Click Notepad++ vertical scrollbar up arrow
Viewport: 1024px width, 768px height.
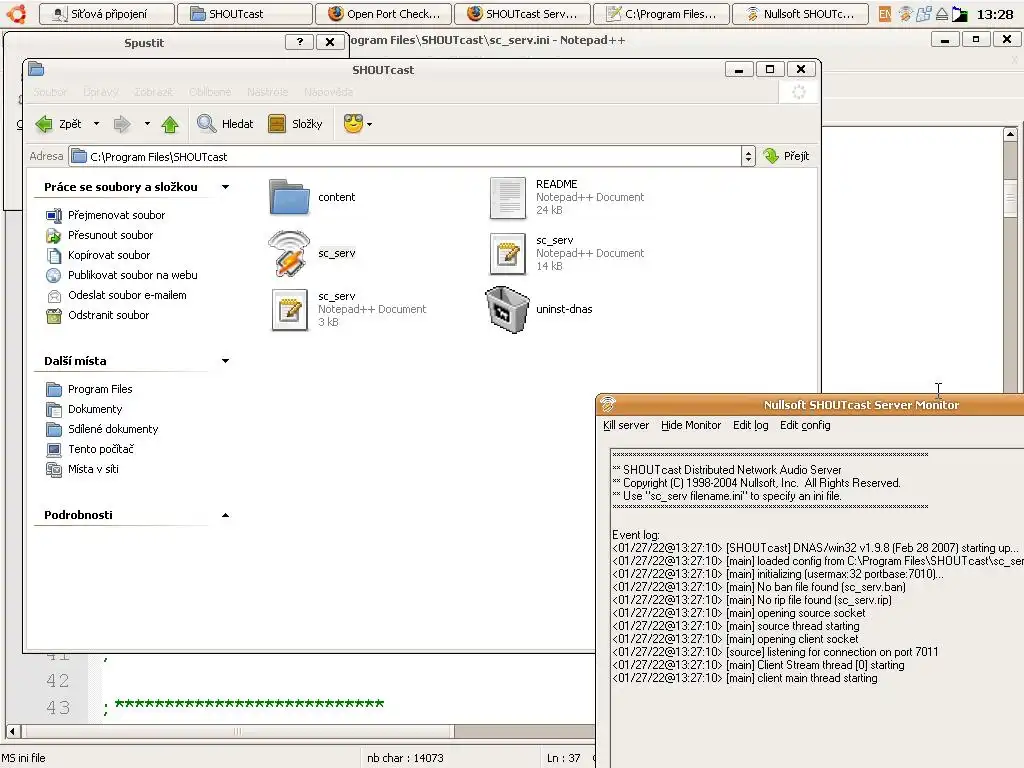pos(1010,135)
